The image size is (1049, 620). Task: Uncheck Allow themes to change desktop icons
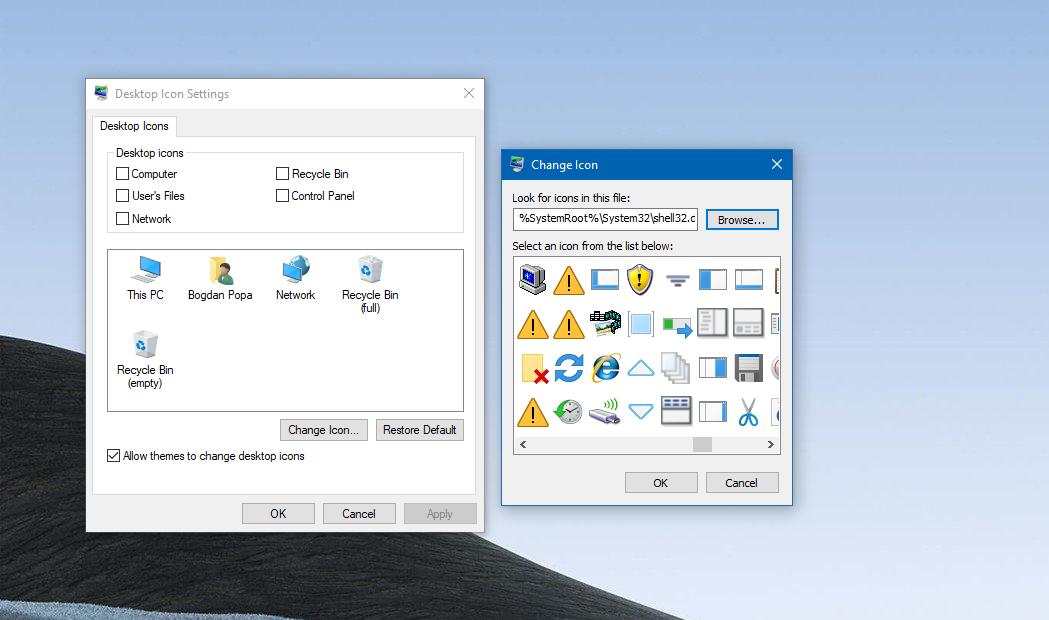114,456
